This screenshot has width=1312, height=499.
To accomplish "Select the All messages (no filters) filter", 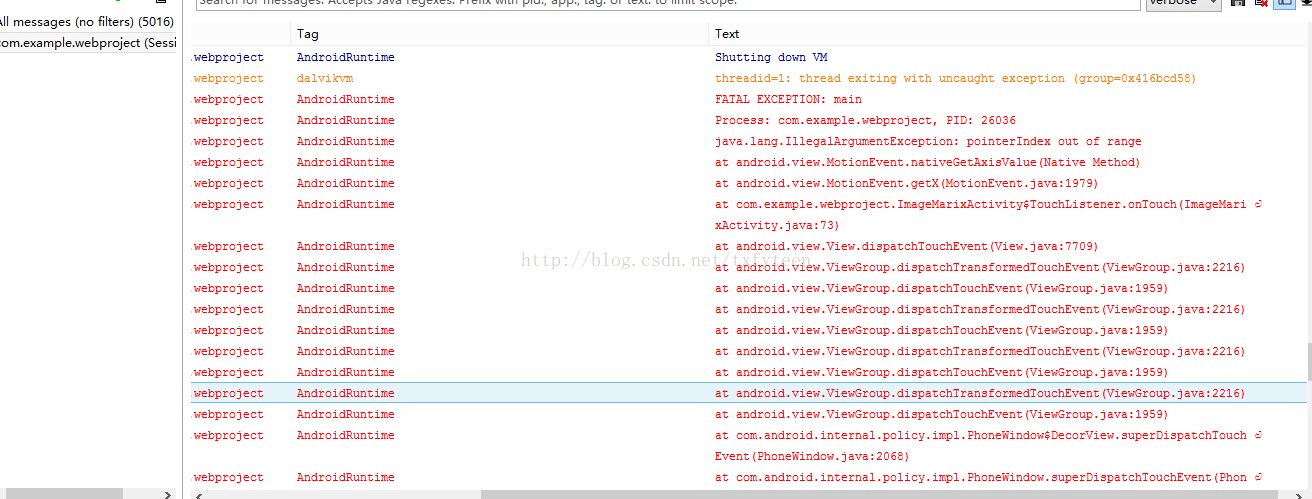I will (x=87, y=22).
